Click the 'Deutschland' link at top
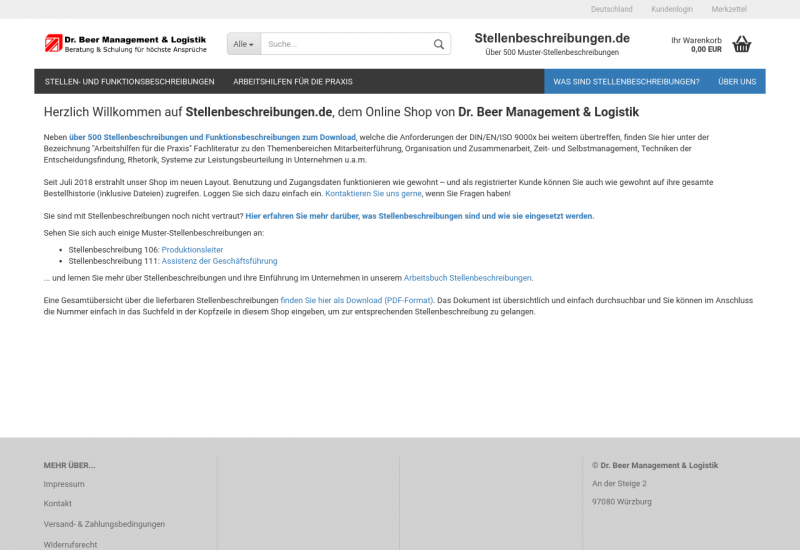The image size is (800, 550). (x=611, y=9)
